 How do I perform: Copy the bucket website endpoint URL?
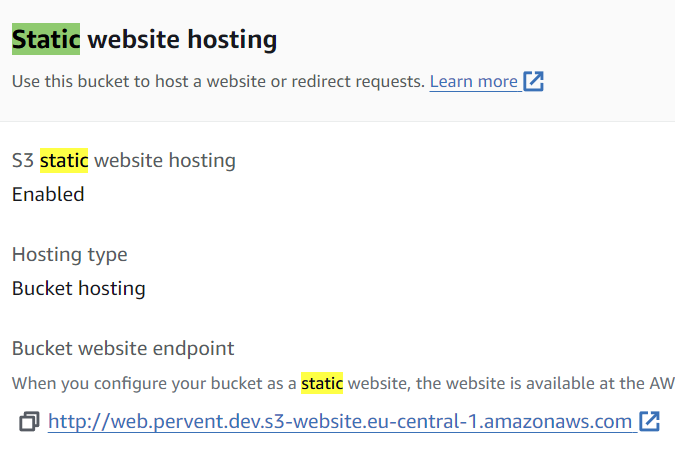(x=30, y=422)
